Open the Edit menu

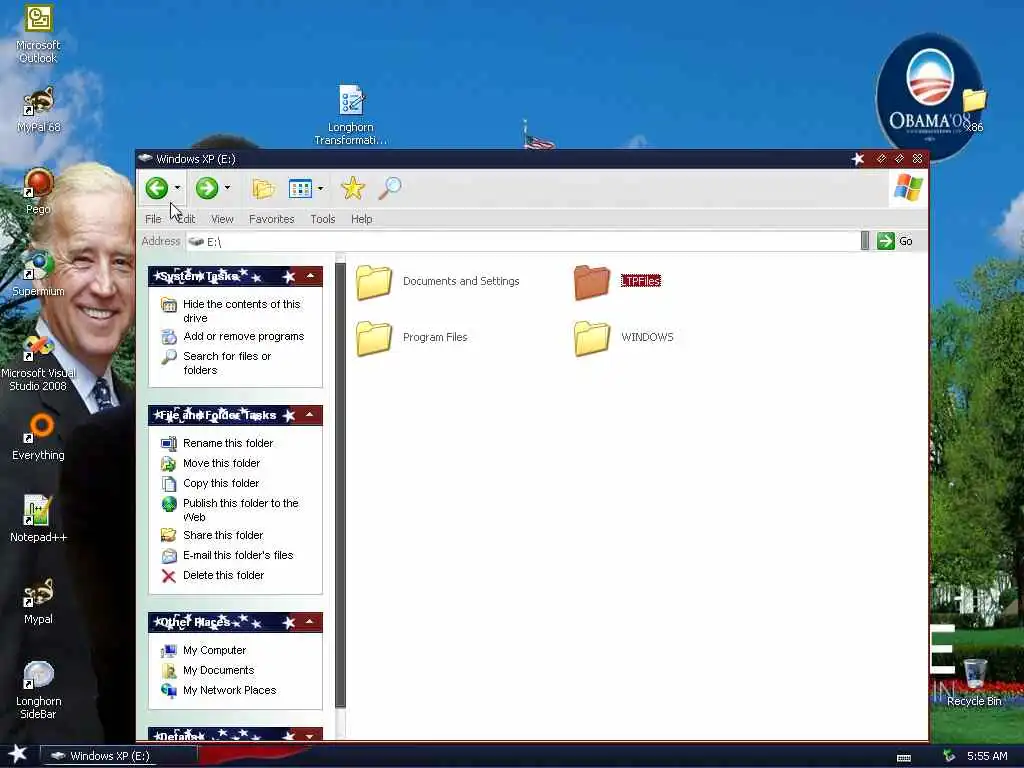[x=186, y=219]
